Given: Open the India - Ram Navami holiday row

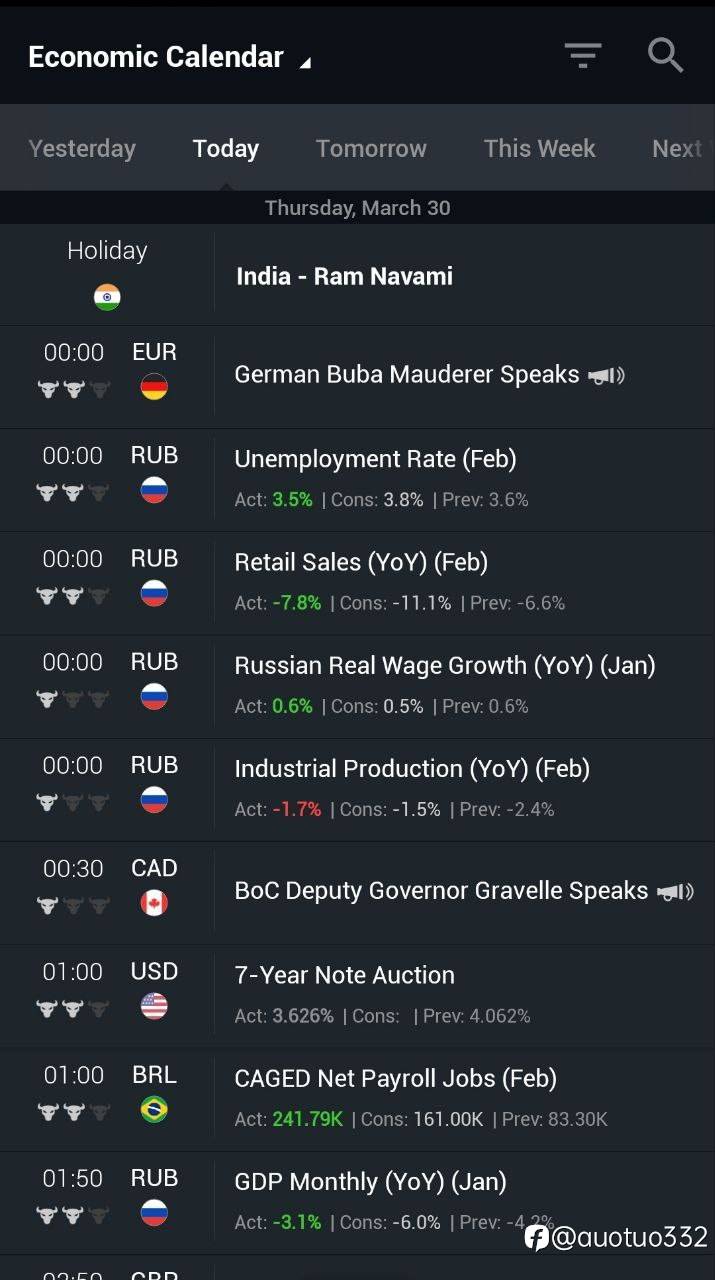Looking at the screenshot, I should (x=357, y=275).
